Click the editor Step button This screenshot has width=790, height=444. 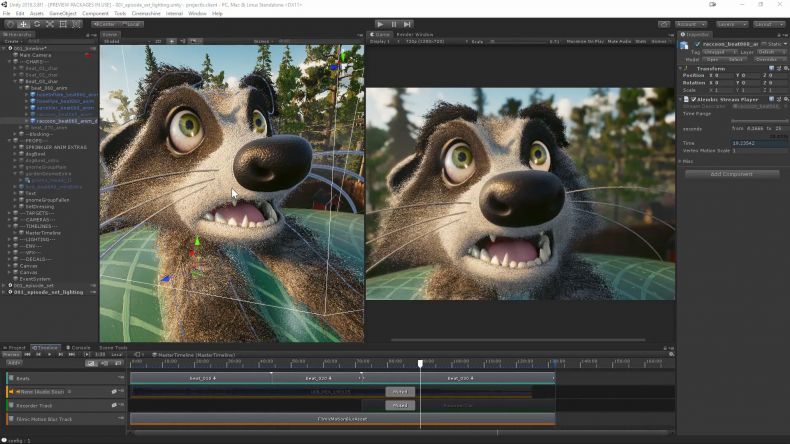[x=408, y=24]
